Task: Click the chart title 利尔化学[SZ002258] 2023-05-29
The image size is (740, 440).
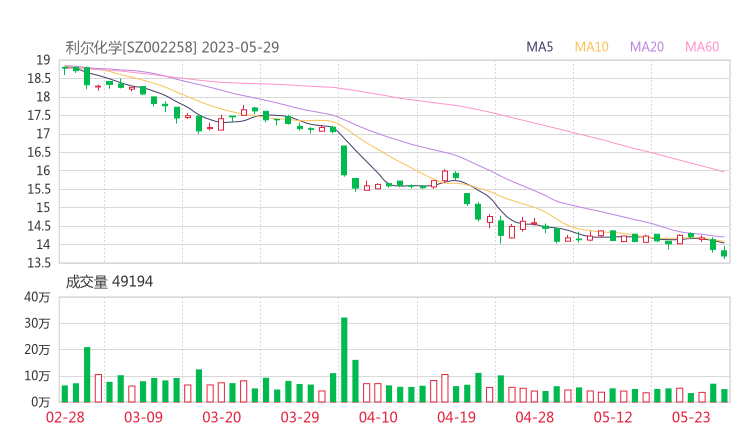Action: click(172, 47)
